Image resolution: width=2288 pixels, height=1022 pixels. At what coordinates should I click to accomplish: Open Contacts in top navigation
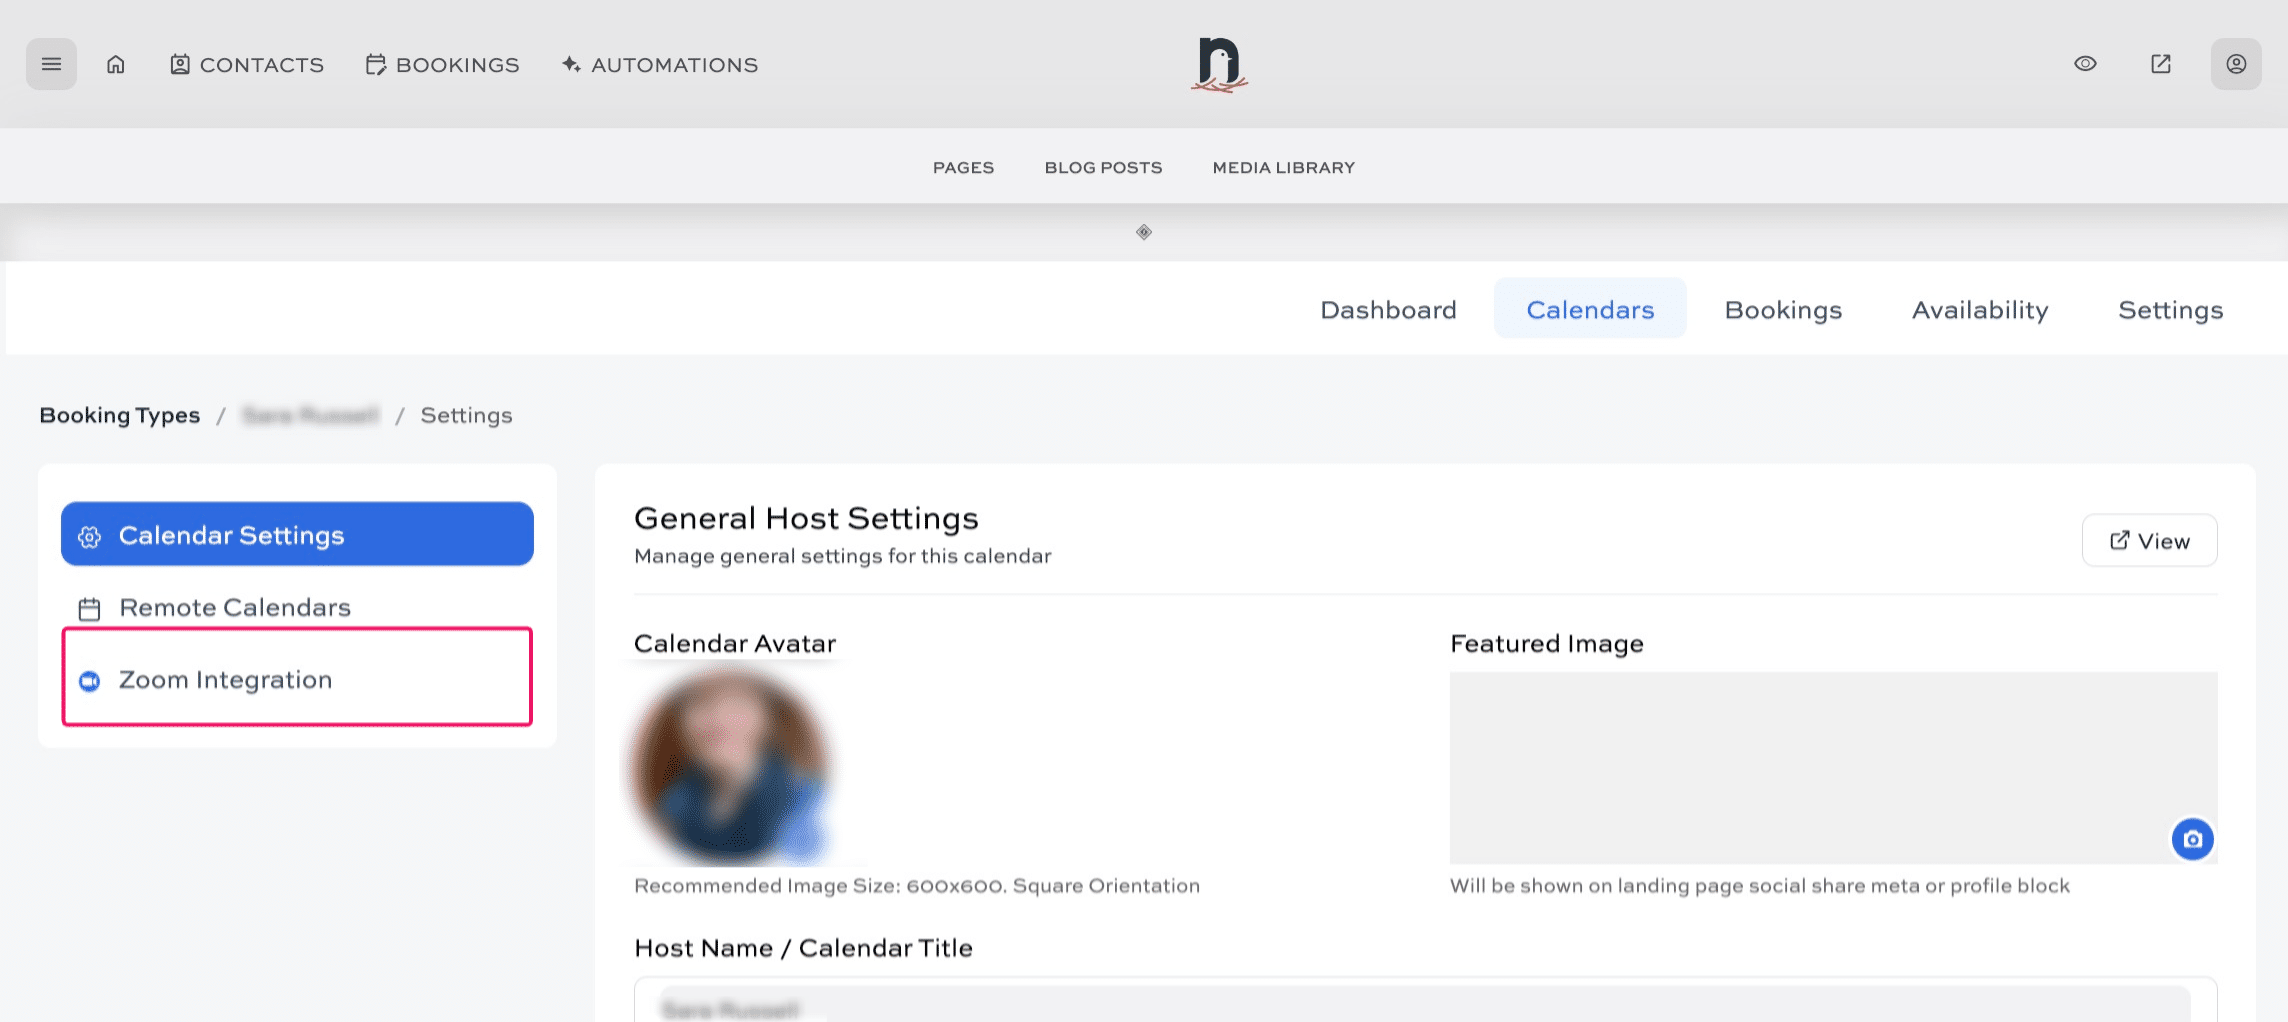point(247,65)
